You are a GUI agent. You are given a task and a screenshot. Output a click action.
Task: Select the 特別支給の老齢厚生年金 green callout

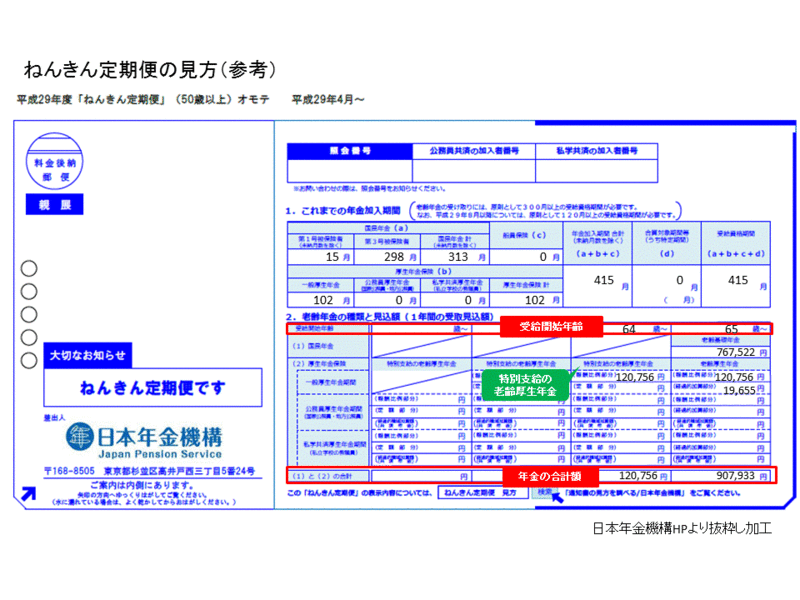point(526,383)
